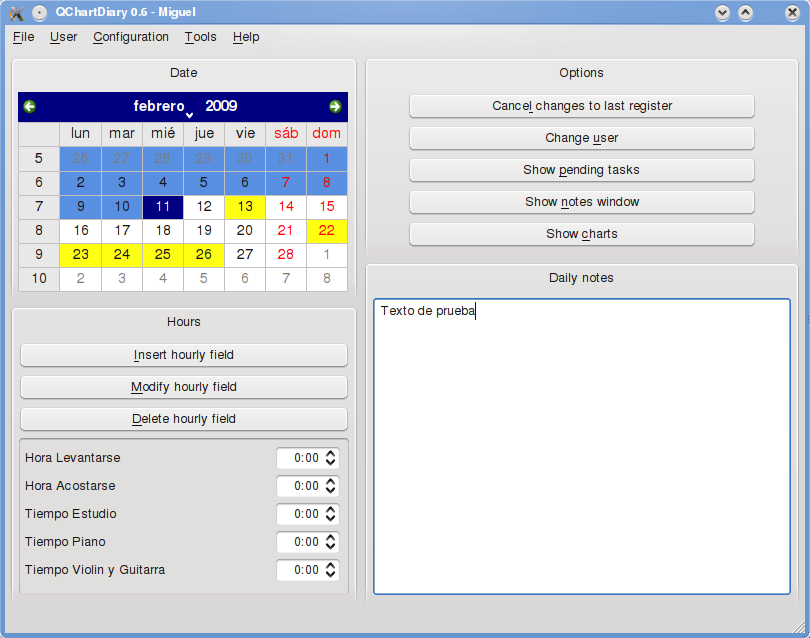Select red Saturday 7 in week 6

coord(286,183)
